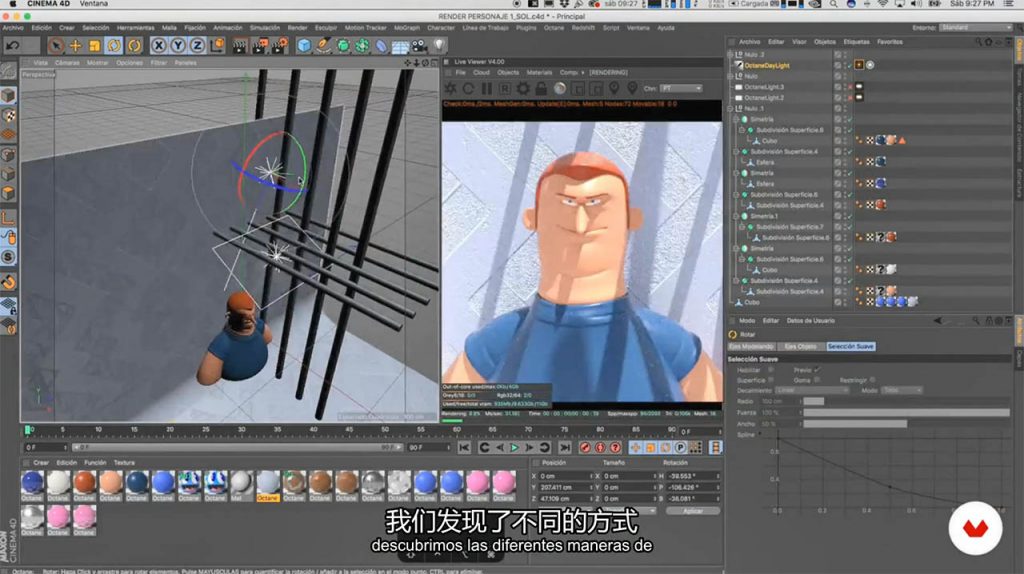Toggle X axis lock

[x=159, y=45]
